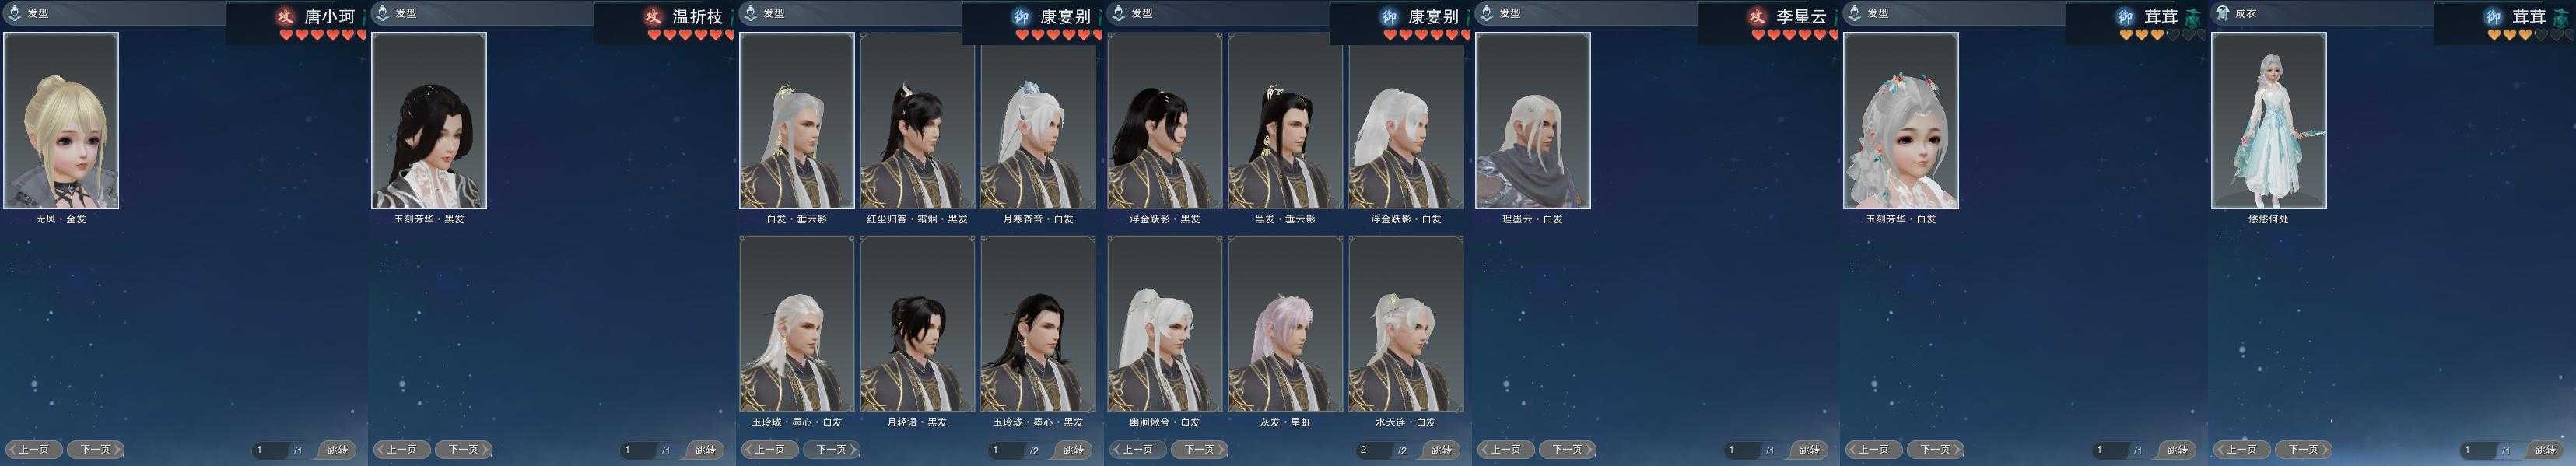This screenshot has height=466, width=2576.
Task: Click 发型 icon above 理墨云·白发 thumbnail
Action: click(1486, 13)
